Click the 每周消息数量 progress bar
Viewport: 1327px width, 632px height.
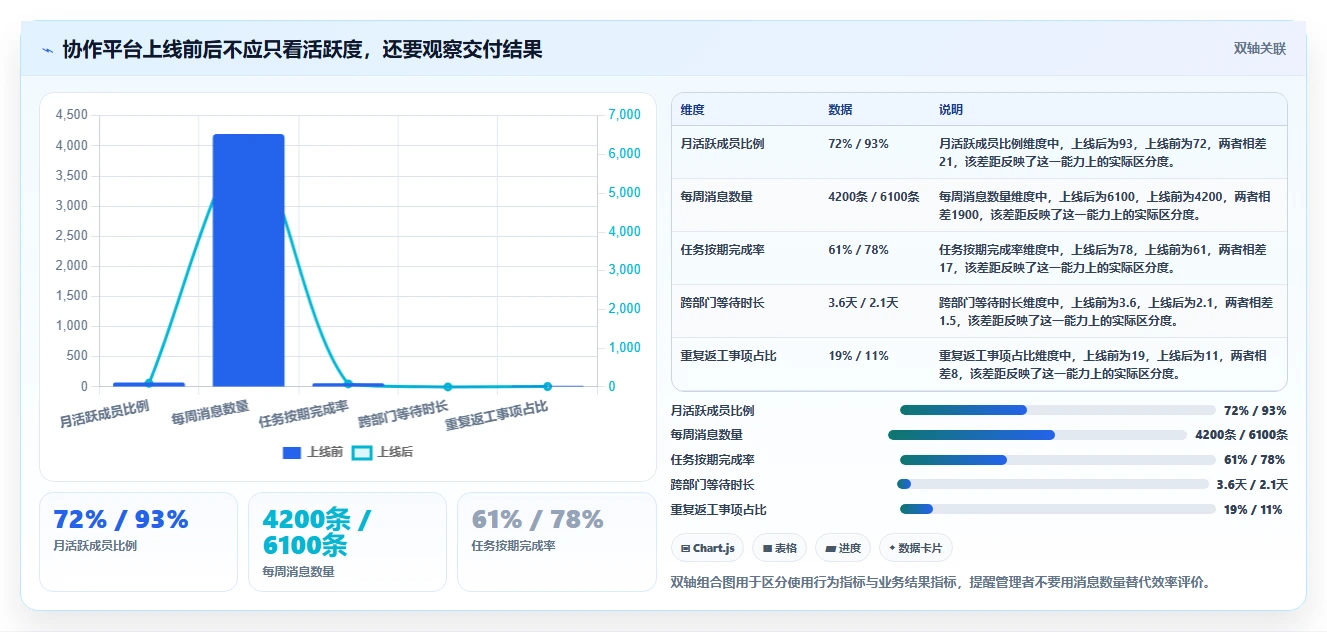1037,435
